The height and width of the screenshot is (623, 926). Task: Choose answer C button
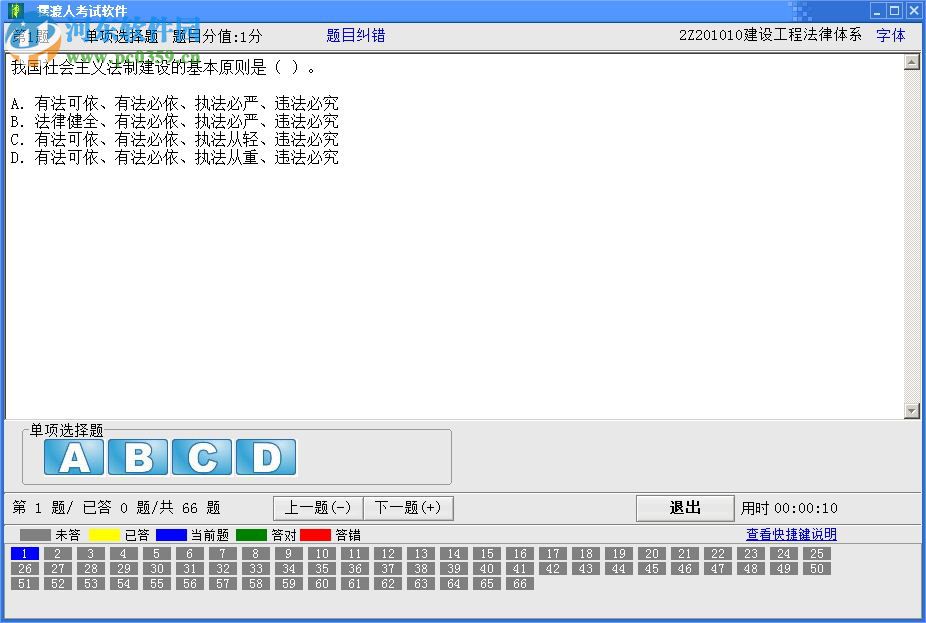pyautogui.click(x=202, y=457)
